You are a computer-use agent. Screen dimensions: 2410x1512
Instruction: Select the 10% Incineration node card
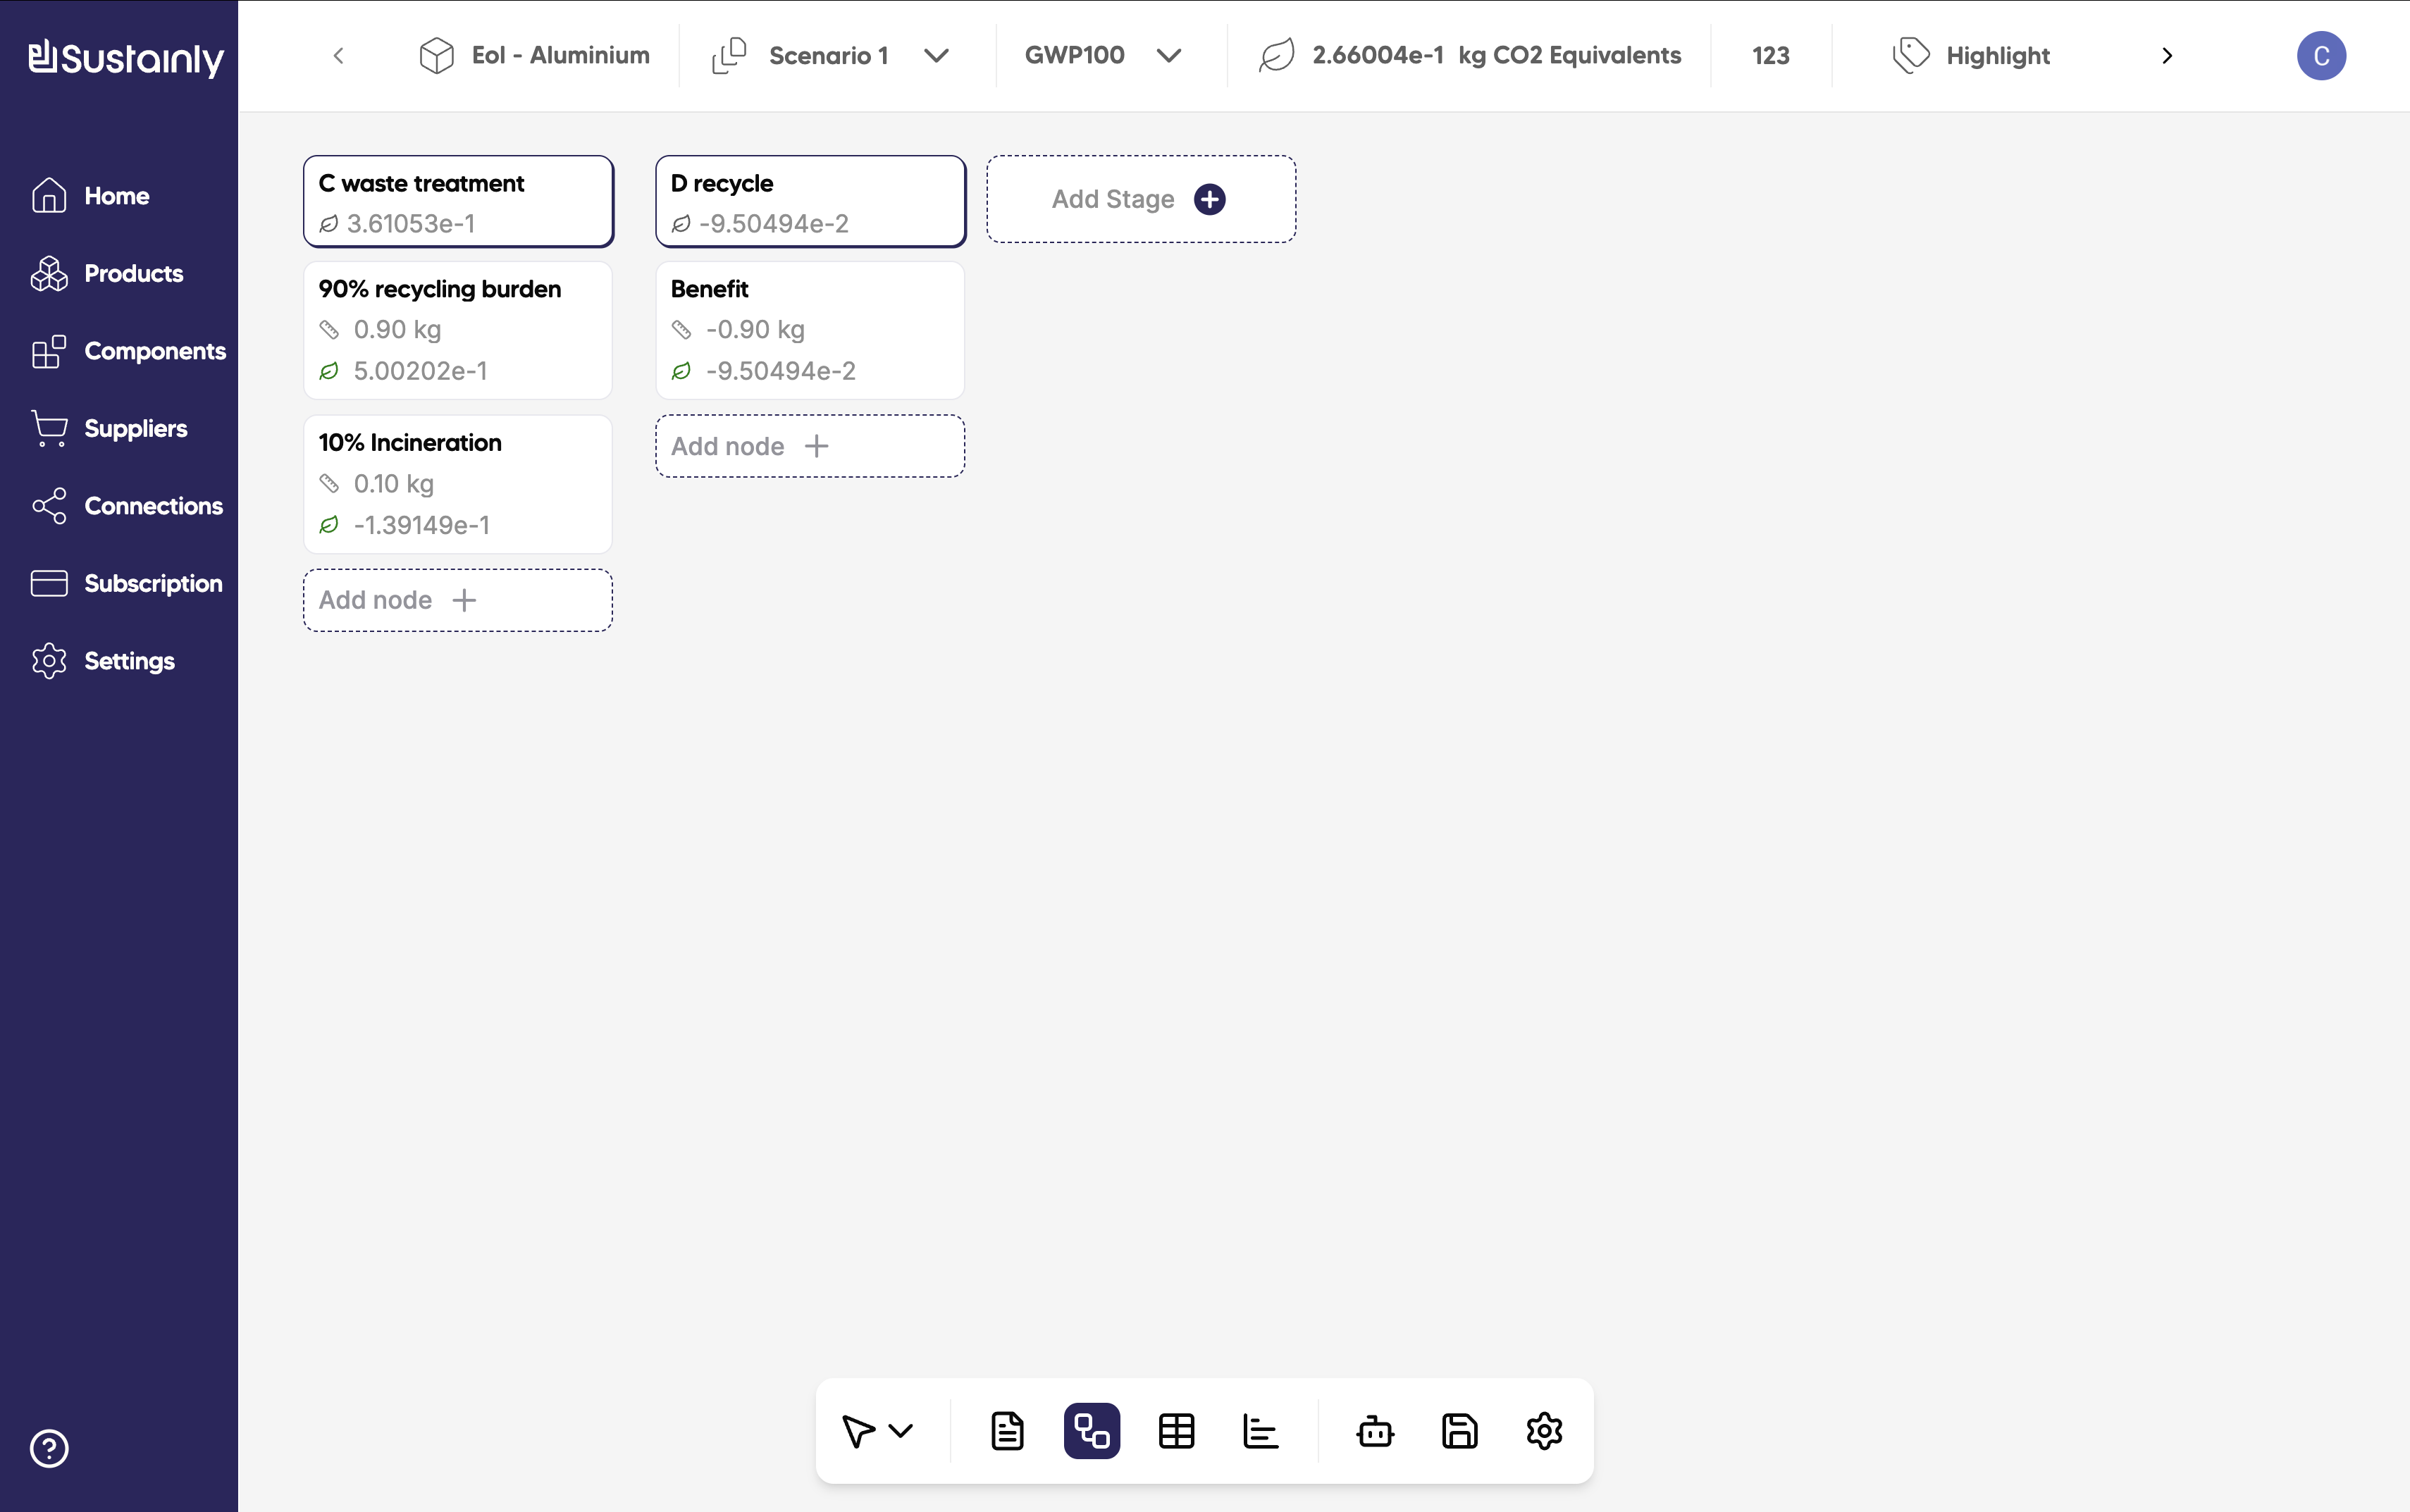coord(457,484)
